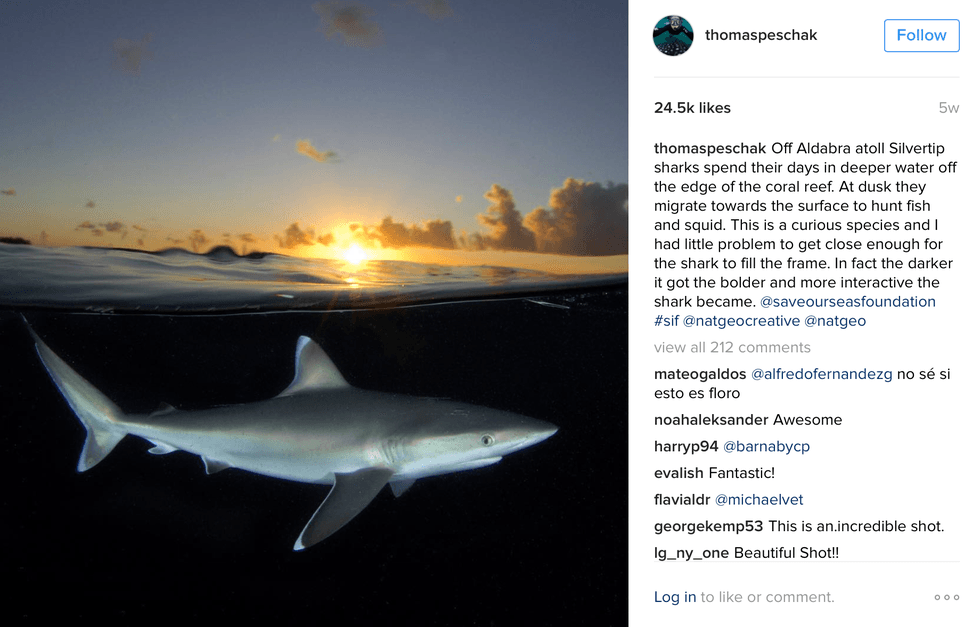Open thomaspeschak username in the header
Image resolution: width=980 pixels, height=627 pixels.
pyautogui.click(x=760, y=35)
